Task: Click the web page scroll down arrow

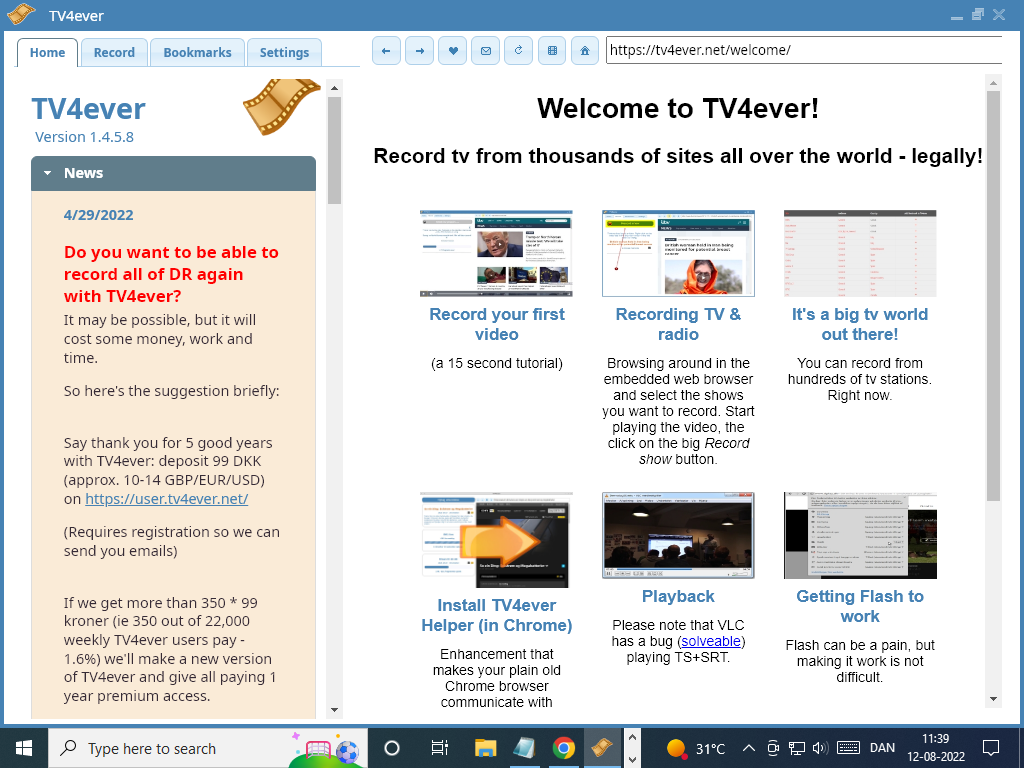Action: [x=993, y=699]
